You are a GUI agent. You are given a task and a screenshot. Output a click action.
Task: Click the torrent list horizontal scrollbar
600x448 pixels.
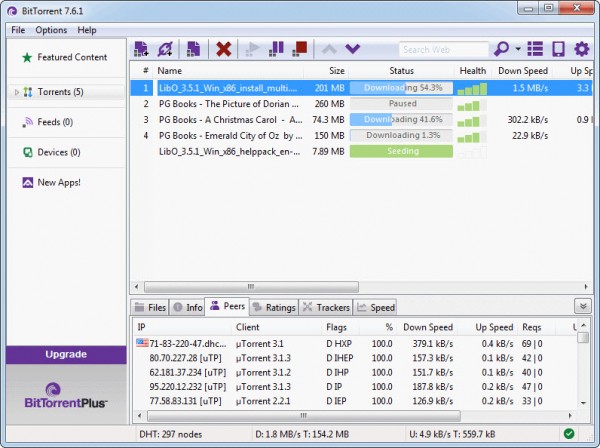point(251,287)
